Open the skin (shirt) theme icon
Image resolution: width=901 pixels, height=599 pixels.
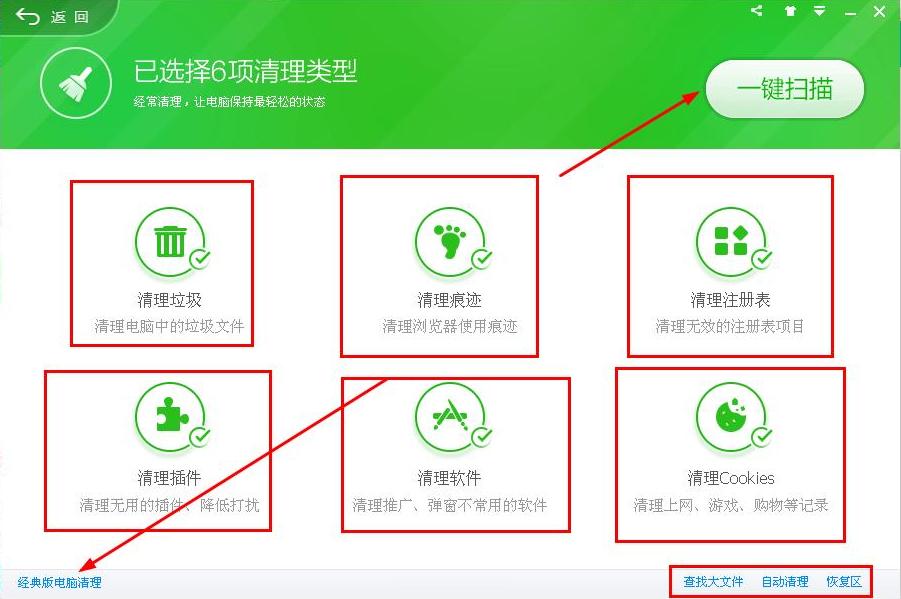point(790,11)
